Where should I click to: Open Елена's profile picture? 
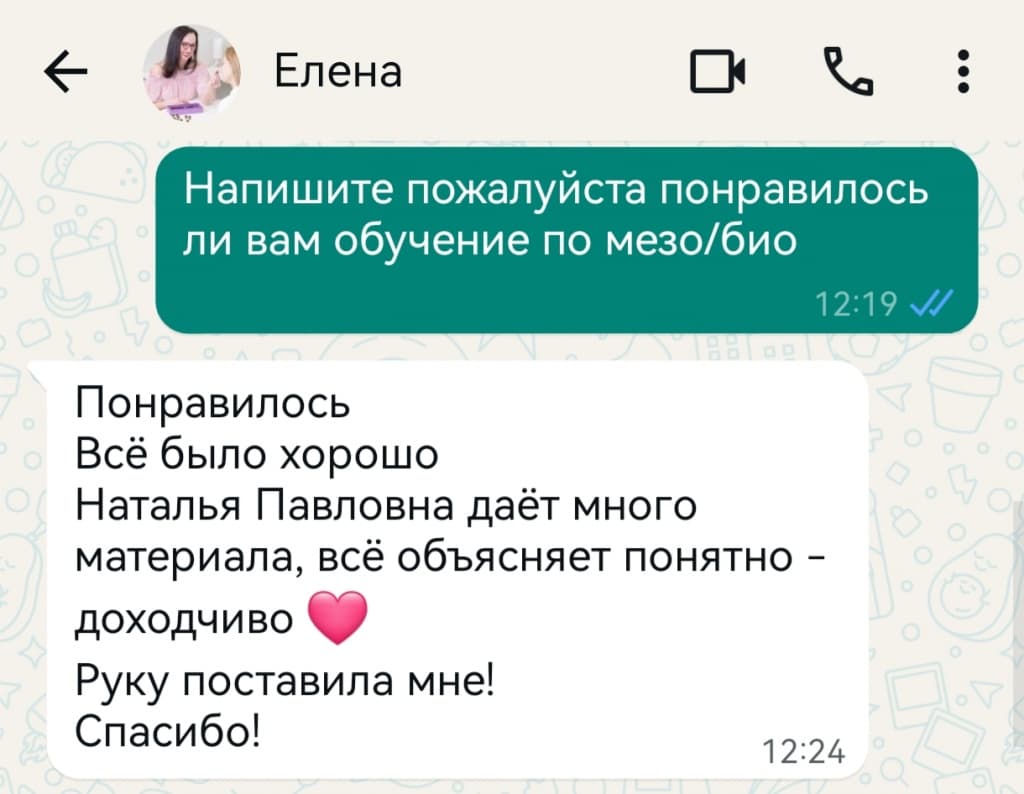pos(192,72)
